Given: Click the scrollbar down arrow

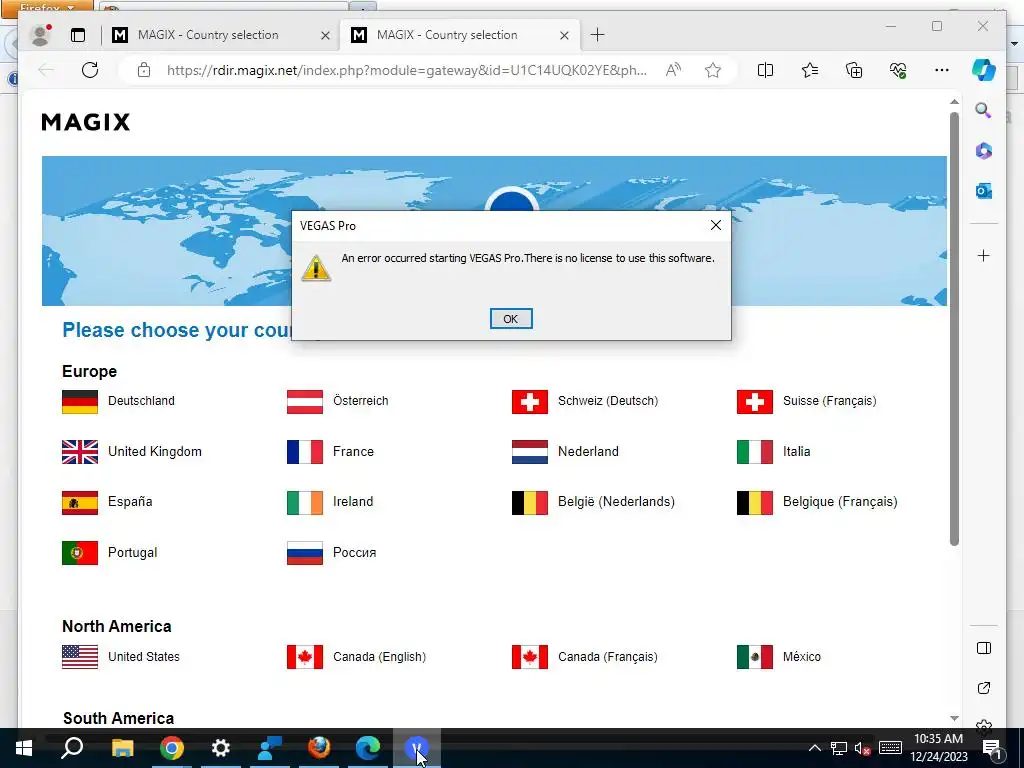Looking at the screenshot, I should (954, 718).
